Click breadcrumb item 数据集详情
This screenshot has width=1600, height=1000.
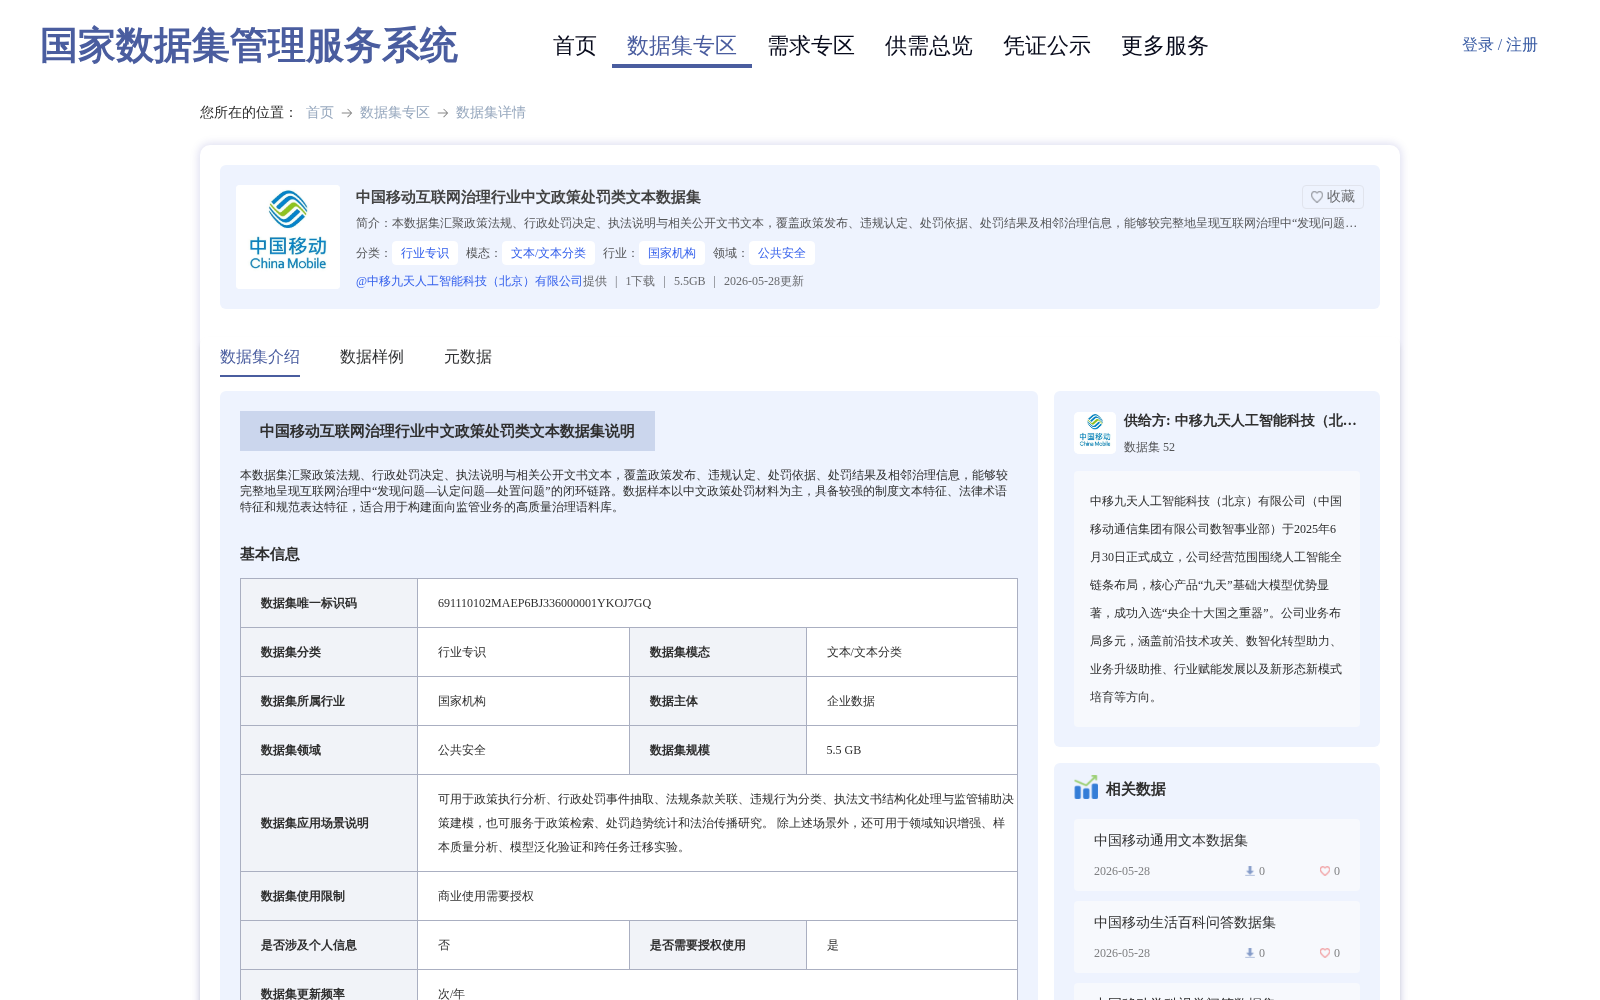[x=491, y=112]
